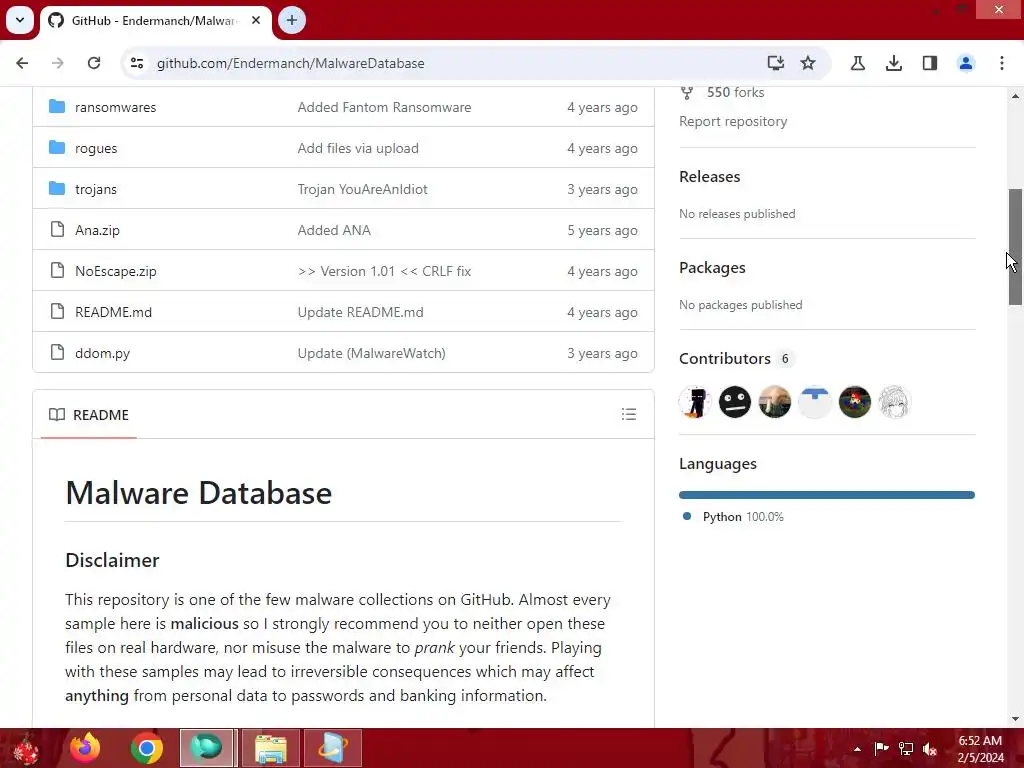Open commit 'Version 1.01 CRLF fix'
This screenshot has height=768, width=1024.
pyautogui.click(x=384, y=271)
